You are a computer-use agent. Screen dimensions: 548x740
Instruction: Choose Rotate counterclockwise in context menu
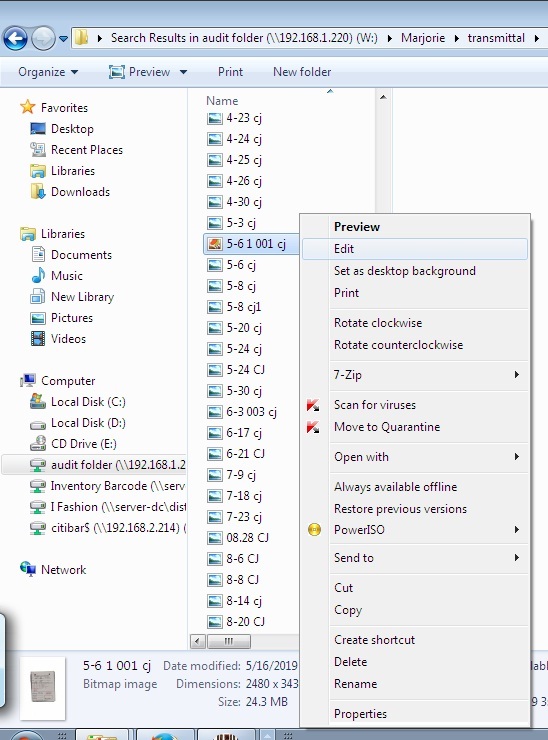click(414, 345)
